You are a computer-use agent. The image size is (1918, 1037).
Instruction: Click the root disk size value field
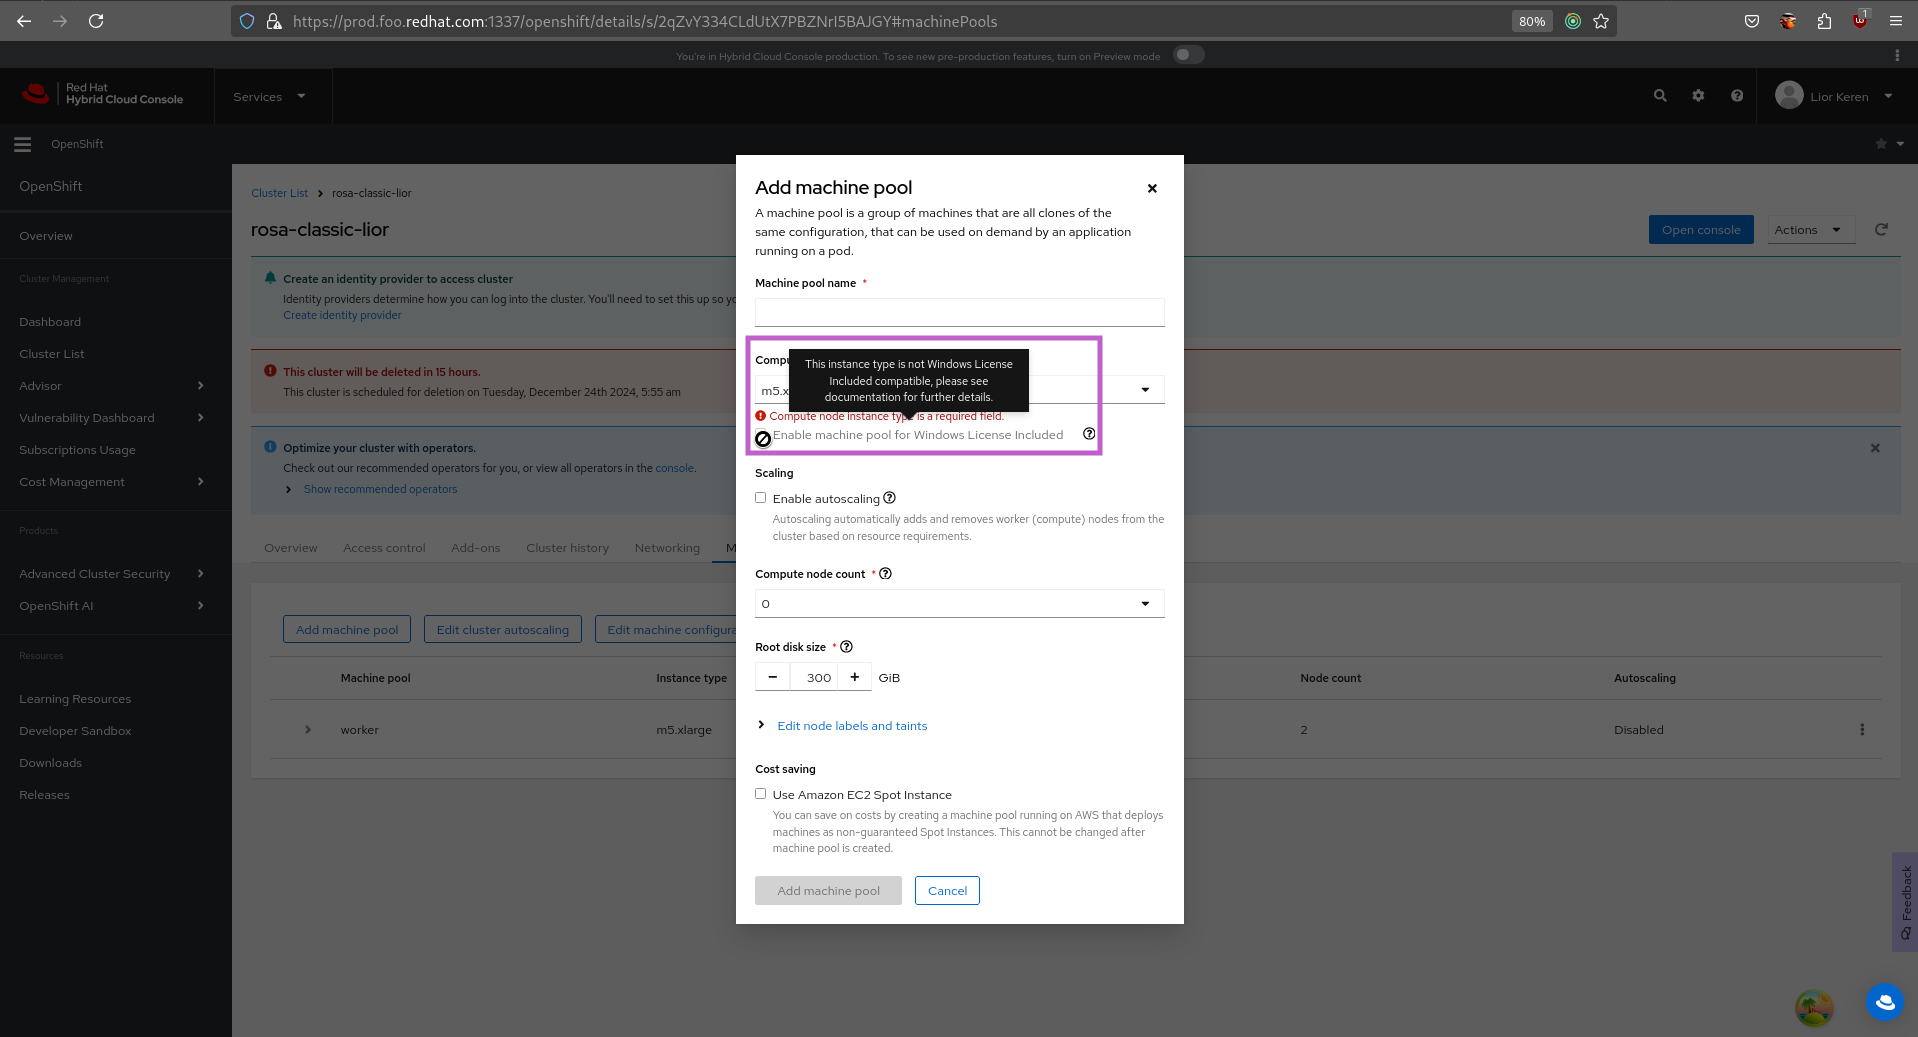(814, 677)
